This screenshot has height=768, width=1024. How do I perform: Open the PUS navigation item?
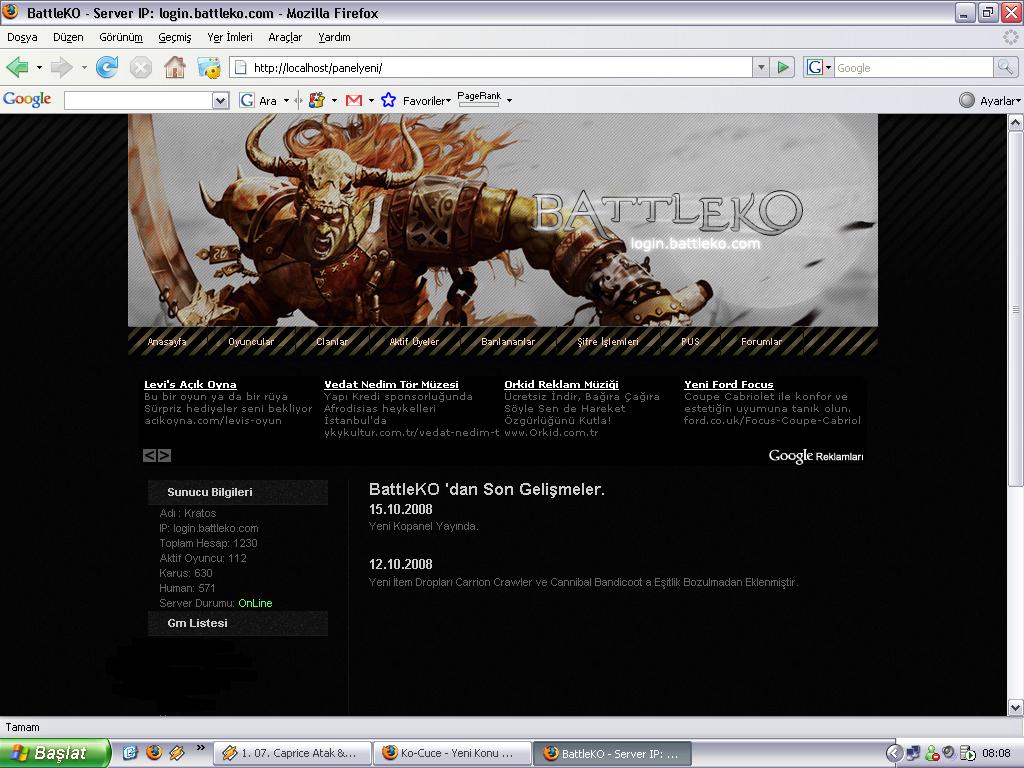click(690, 342)
